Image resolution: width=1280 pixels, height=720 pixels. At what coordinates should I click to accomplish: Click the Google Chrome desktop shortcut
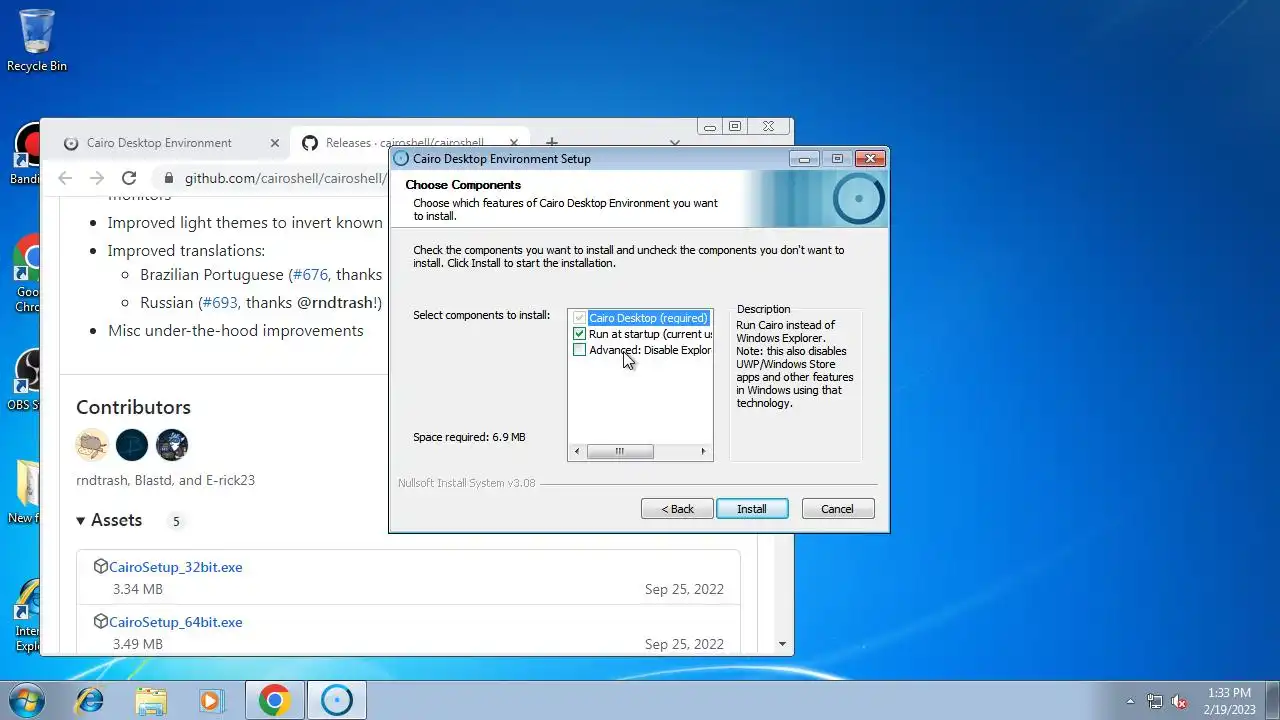(28, 274)
